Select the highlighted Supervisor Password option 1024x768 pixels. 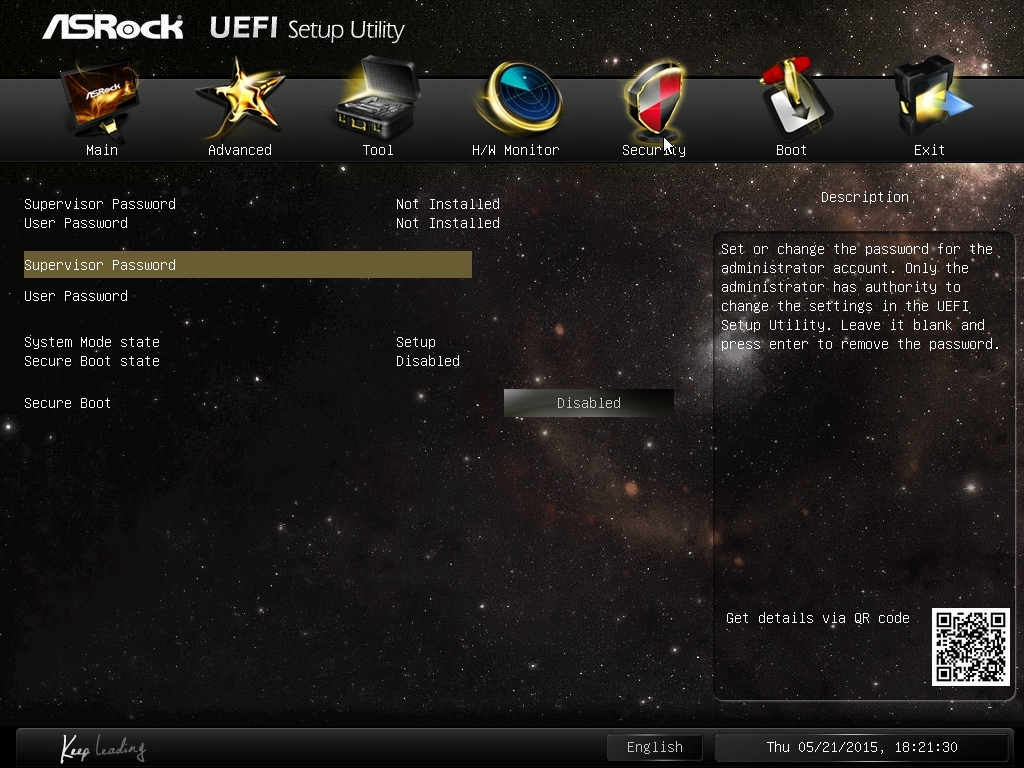pos(248,264)
